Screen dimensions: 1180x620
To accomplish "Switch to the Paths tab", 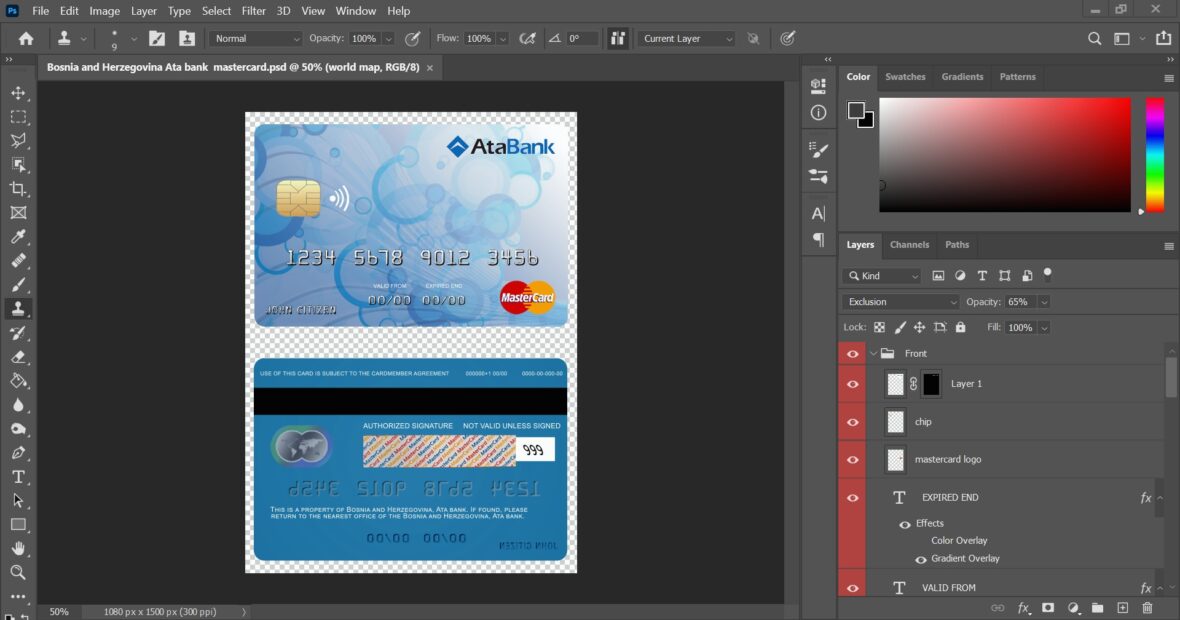I will tap(957, 245).
